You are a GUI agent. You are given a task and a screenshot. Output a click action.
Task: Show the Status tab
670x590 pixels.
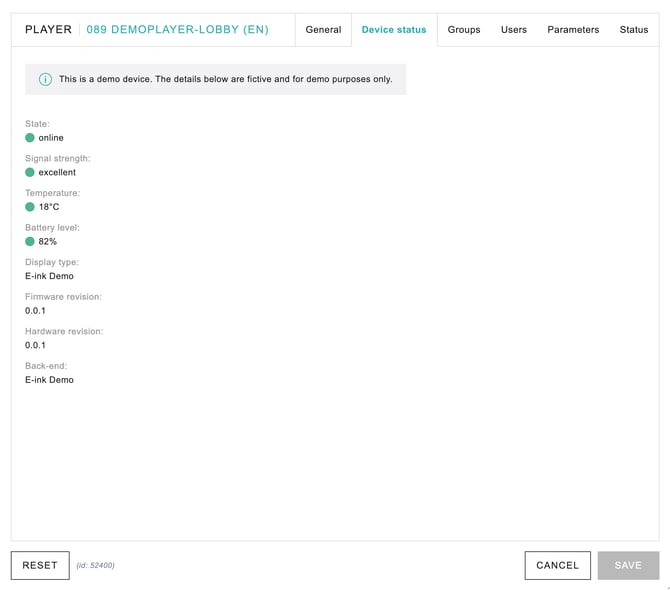pos(634,30)
